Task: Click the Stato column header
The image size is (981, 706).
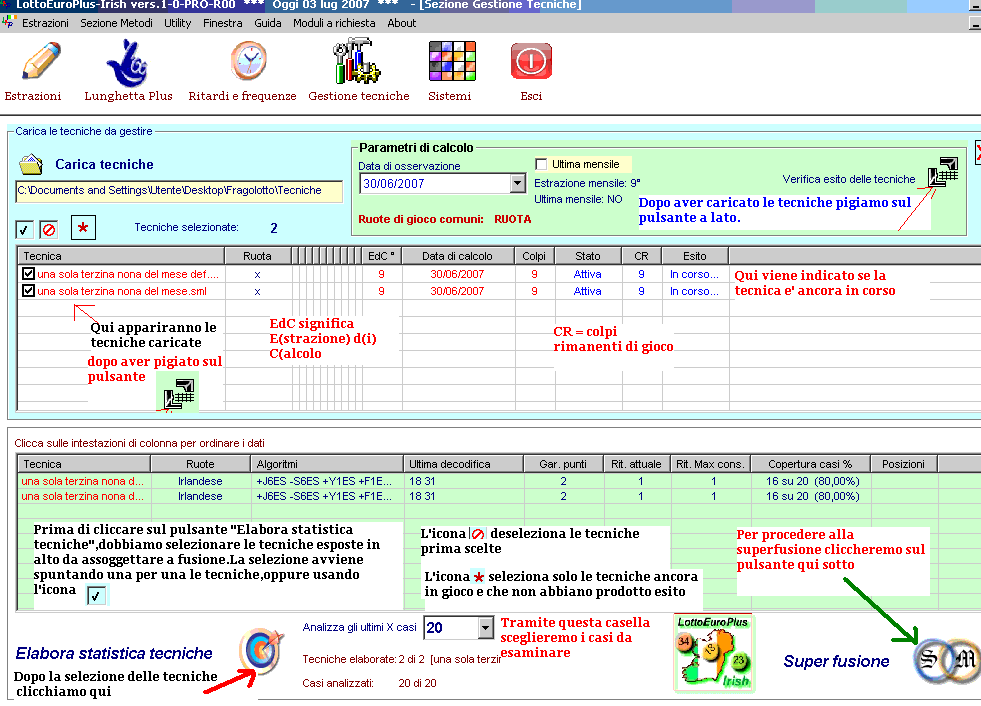Action: [587, 256]
